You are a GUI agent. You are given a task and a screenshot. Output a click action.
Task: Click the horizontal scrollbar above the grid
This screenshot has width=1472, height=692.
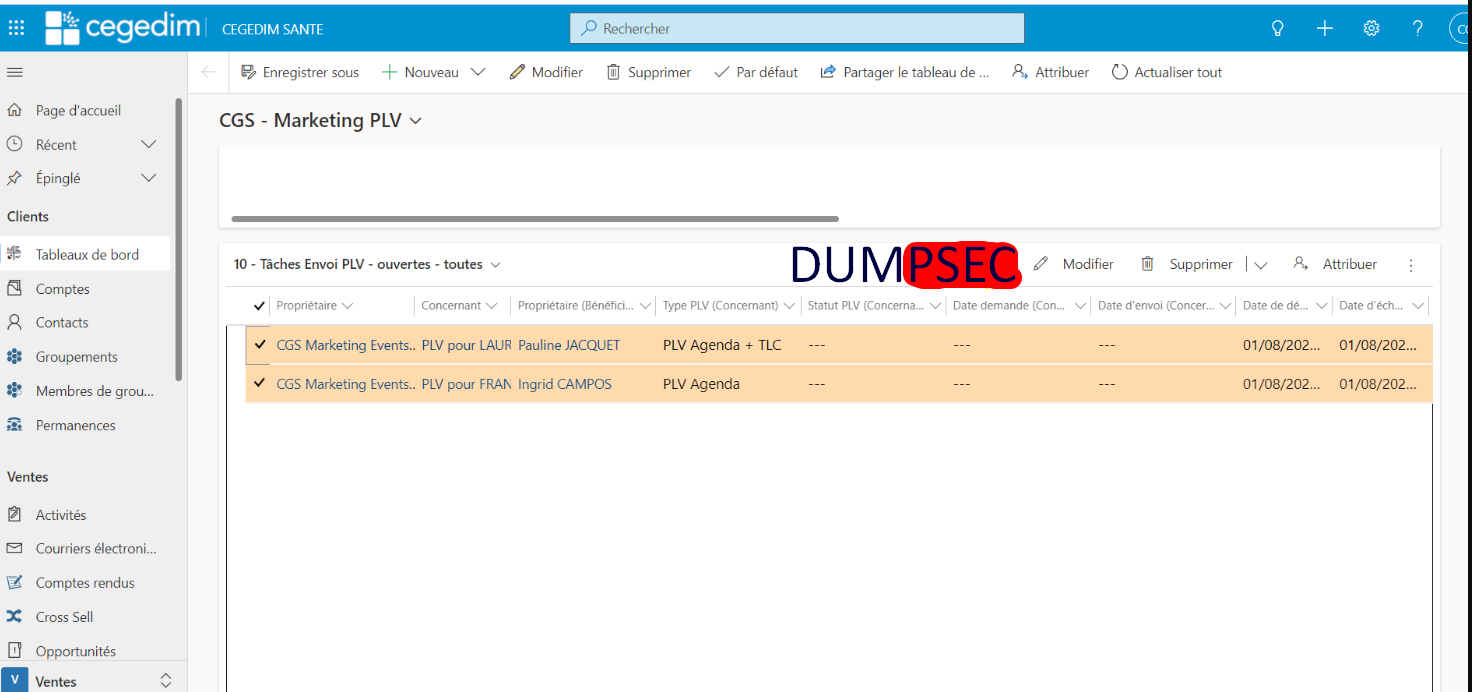point(535,218)
